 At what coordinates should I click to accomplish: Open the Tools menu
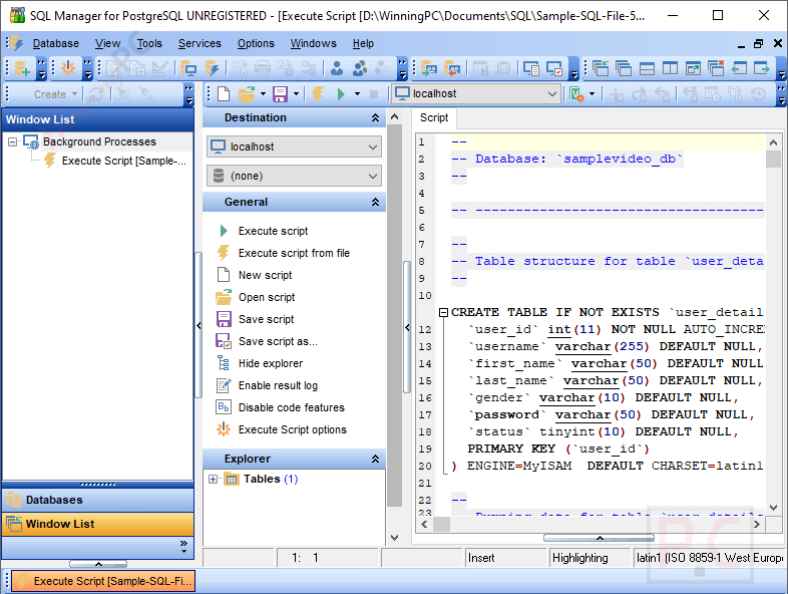[149, 44]
